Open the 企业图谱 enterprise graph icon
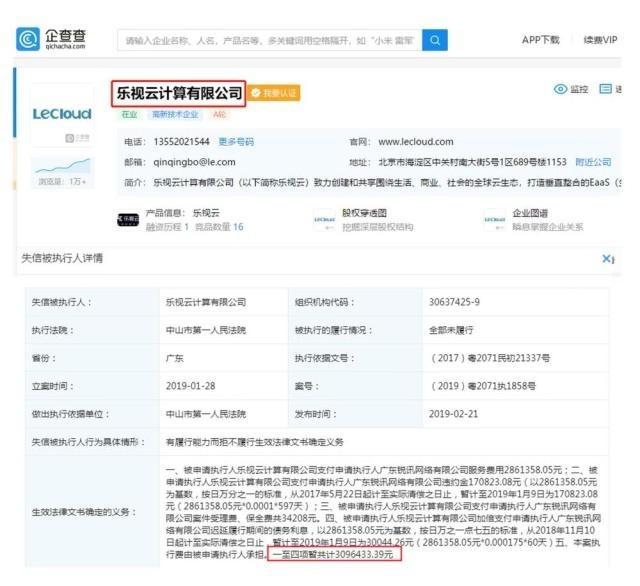 [x=494, y=220]
